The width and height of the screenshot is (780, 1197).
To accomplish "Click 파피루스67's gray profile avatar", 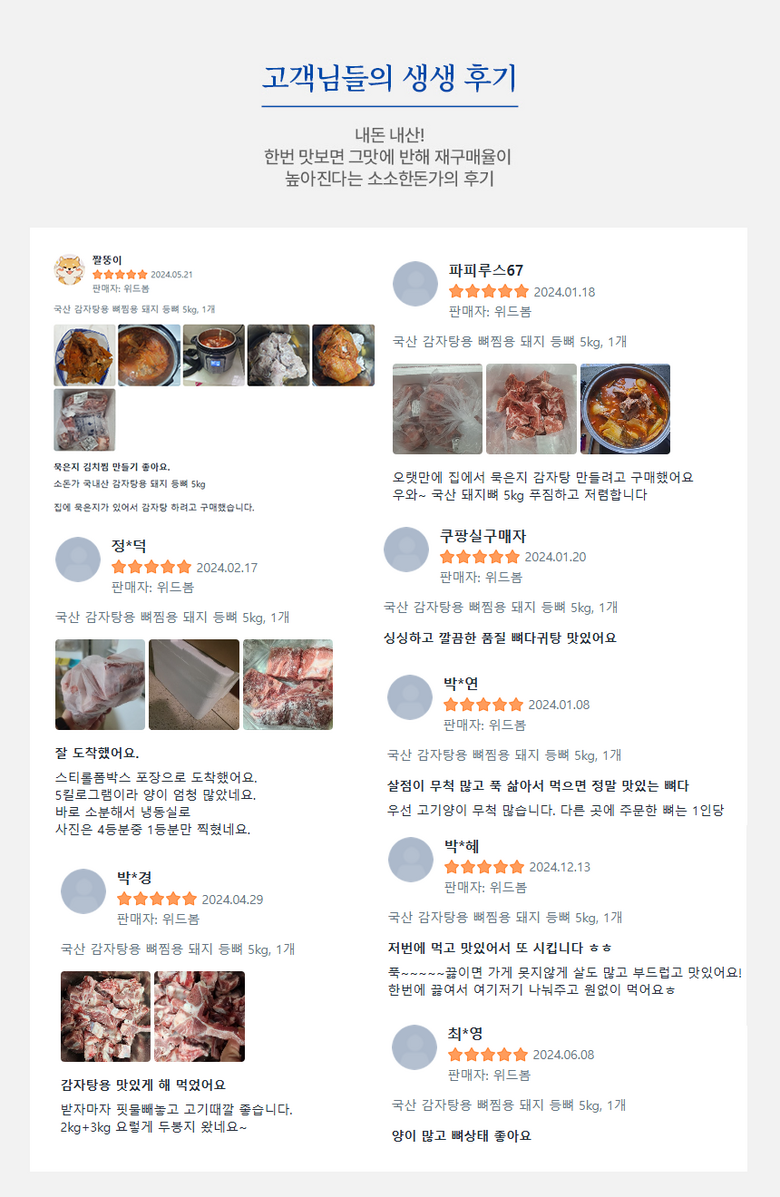I will (x=415, y=283).
